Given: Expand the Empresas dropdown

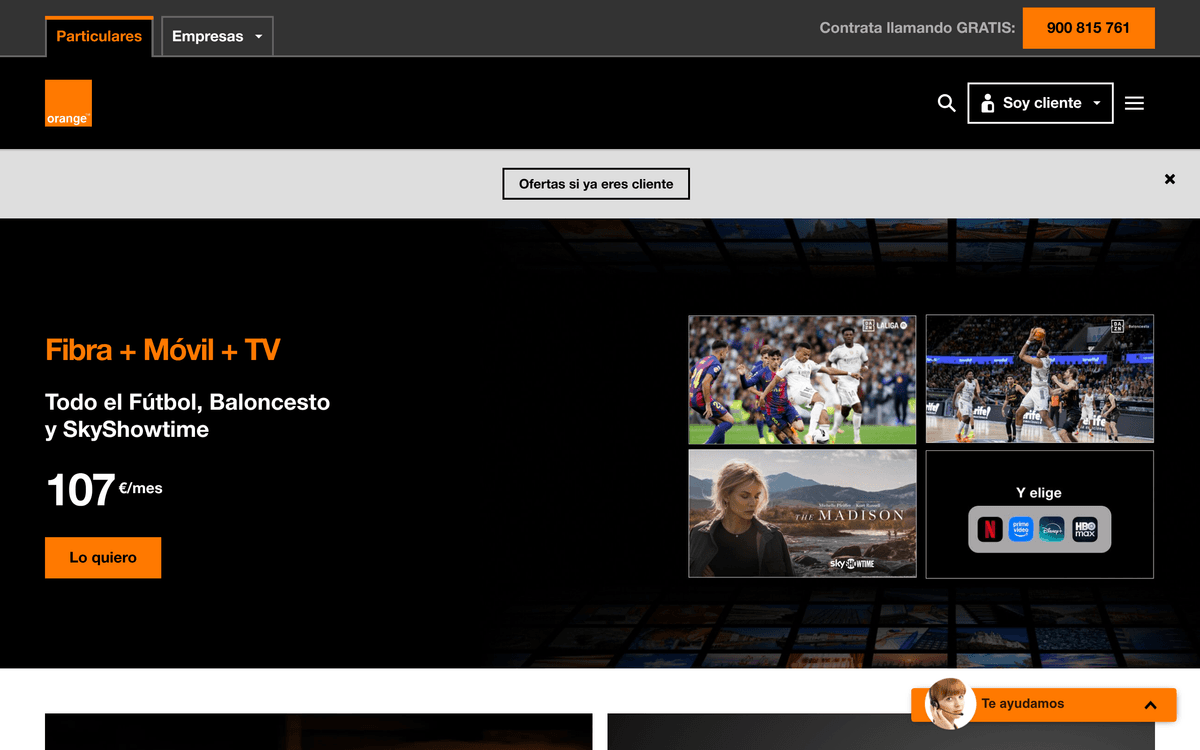Looking at the screenshot, I should point(217,36).
